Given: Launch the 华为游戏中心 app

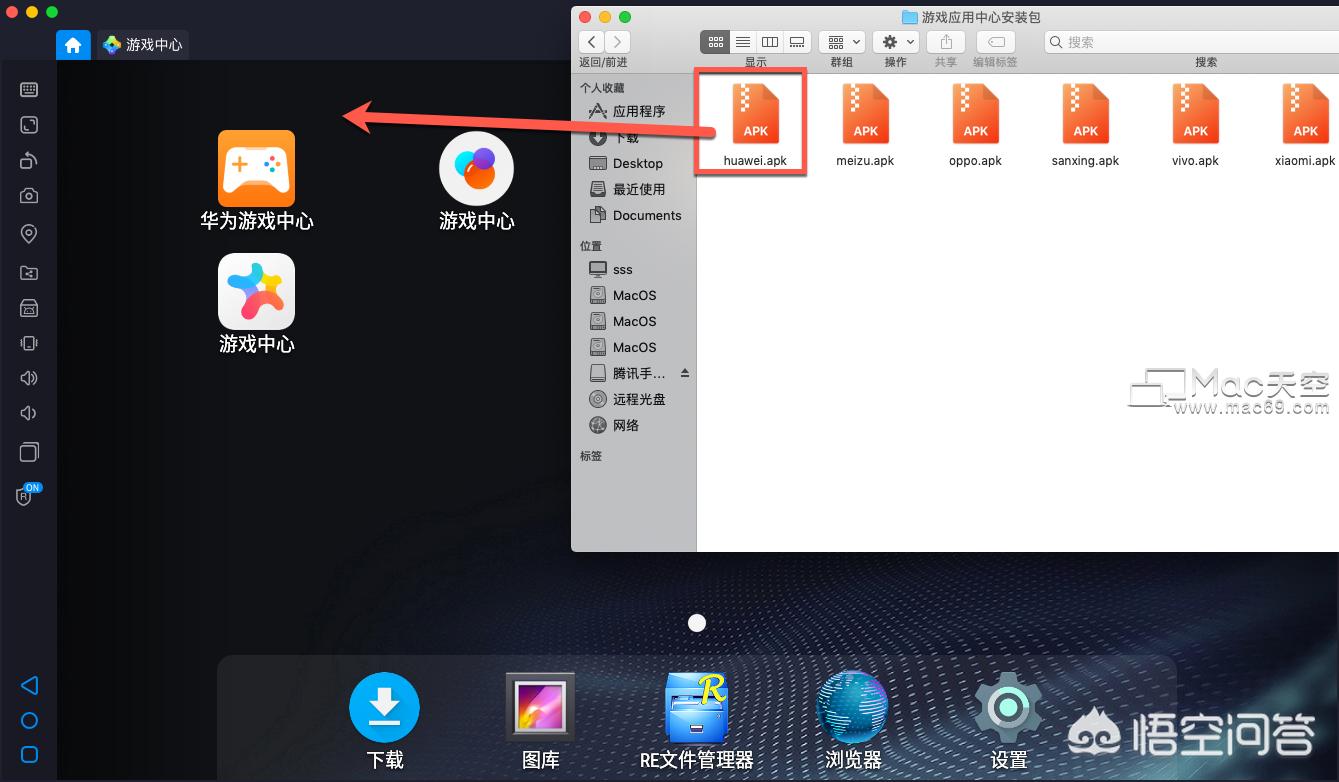Looking at the screenshot, I should [257, 180].
